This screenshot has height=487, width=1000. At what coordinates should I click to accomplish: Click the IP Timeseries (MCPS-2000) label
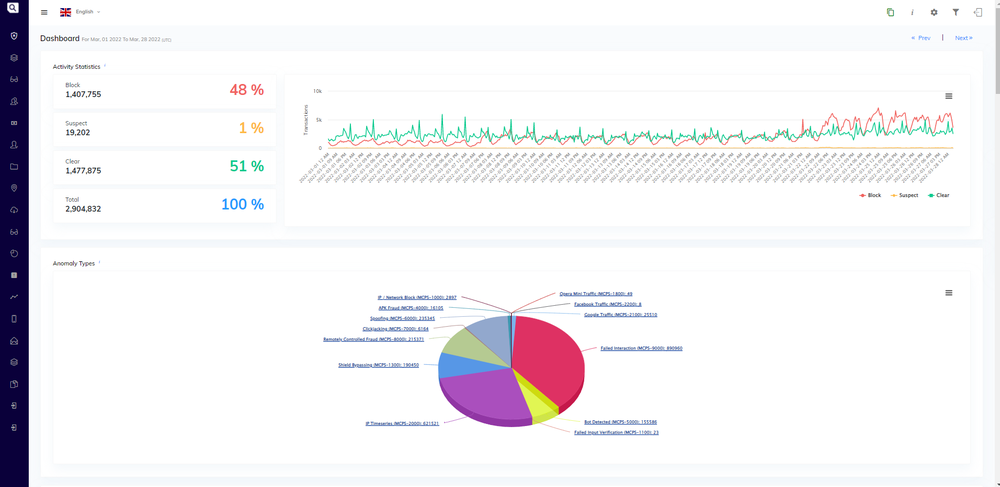click(x=402, y=423)
